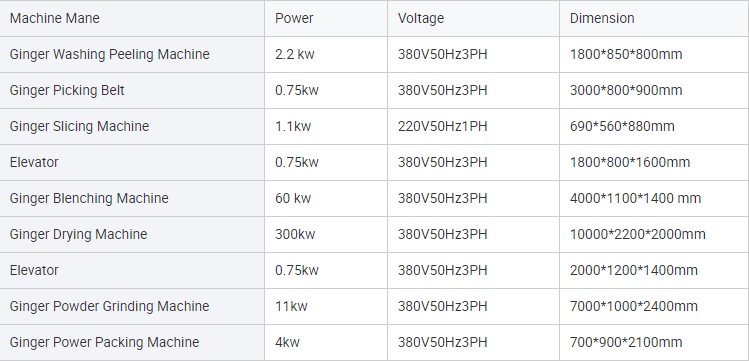This screenshot has height=361, width=749.
Task: Click the 11kw power value
Action: click(x=291, y=306)
